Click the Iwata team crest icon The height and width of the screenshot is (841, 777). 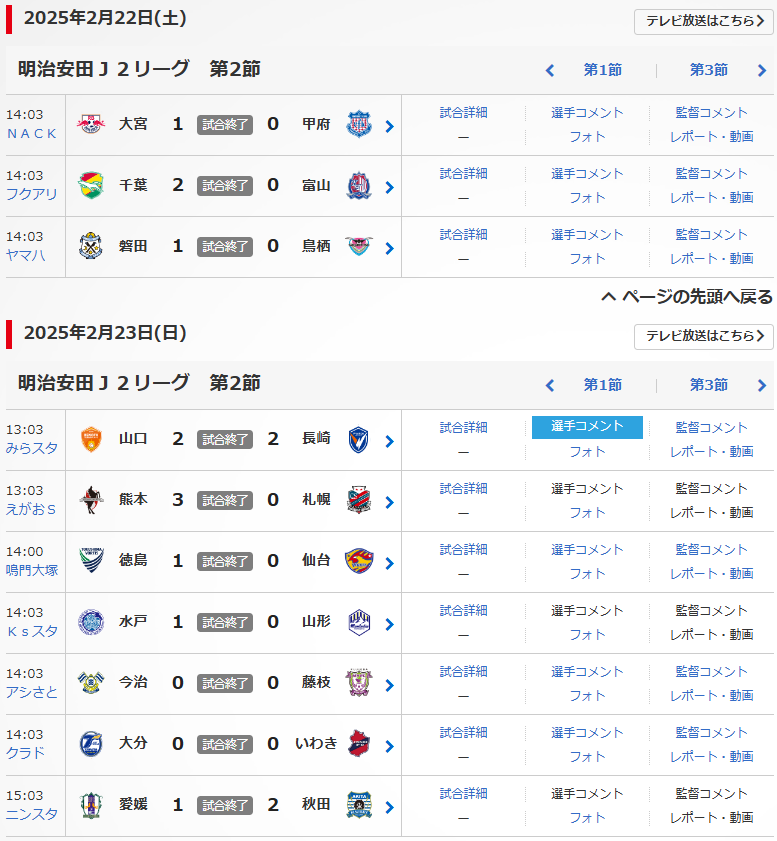coord(91,247)
